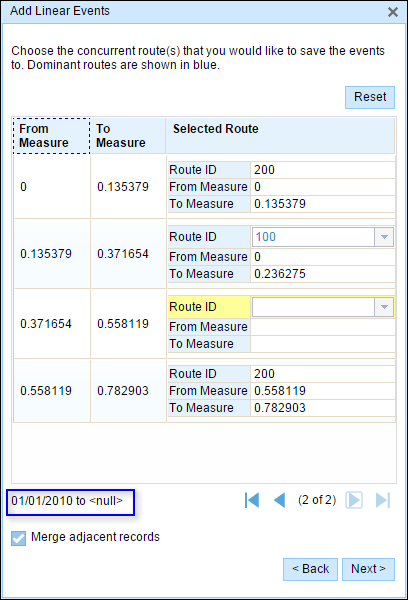Go to previous page of records
Image resolution: width=408 pixels, height=600 pixels.
[280, 500]
